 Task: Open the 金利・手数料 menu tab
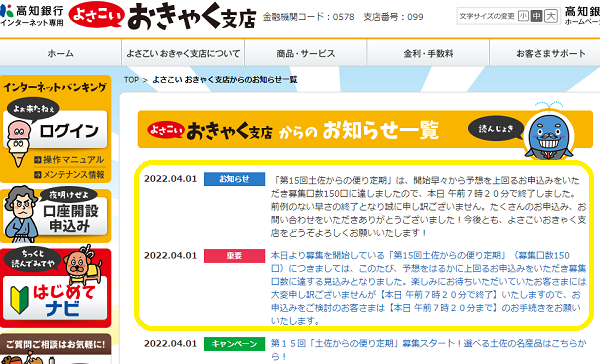[x=428, y=53]
